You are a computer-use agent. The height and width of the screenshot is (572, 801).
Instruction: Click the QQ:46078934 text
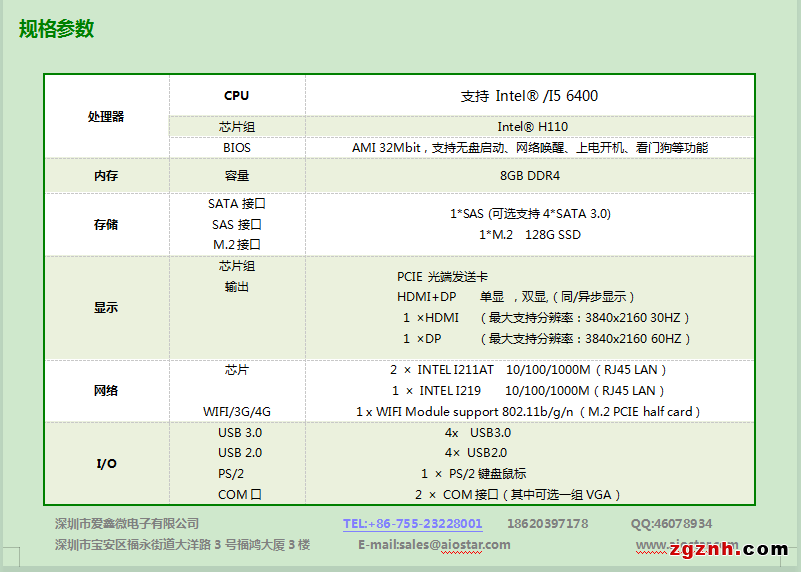(x=671, y=523)
